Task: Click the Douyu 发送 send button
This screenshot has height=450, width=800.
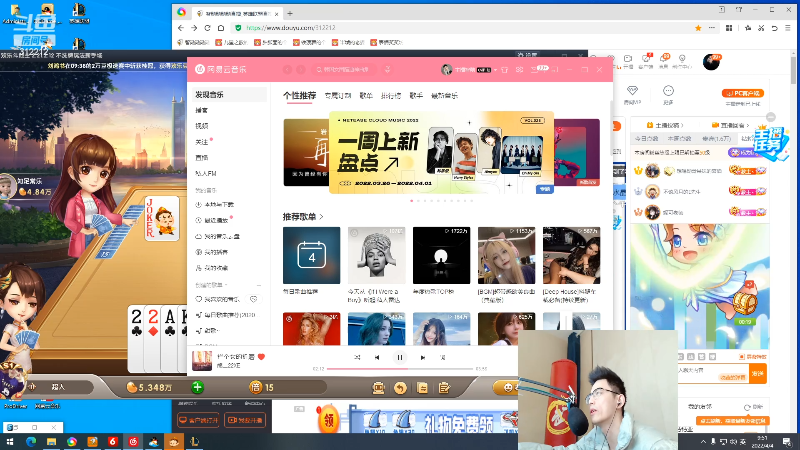Action: coord(758,374)
